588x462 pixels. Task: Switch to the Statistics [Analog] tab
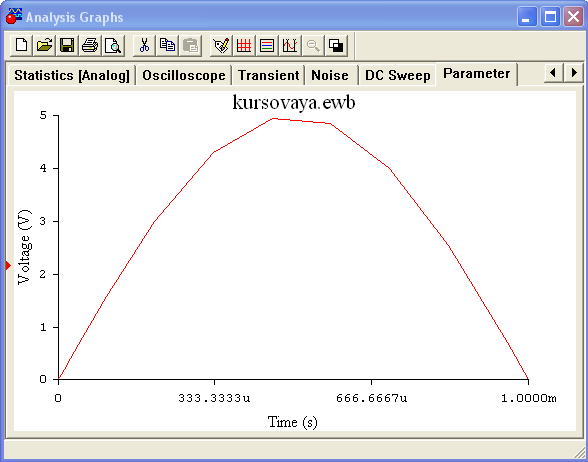click(x=72, y=75)
